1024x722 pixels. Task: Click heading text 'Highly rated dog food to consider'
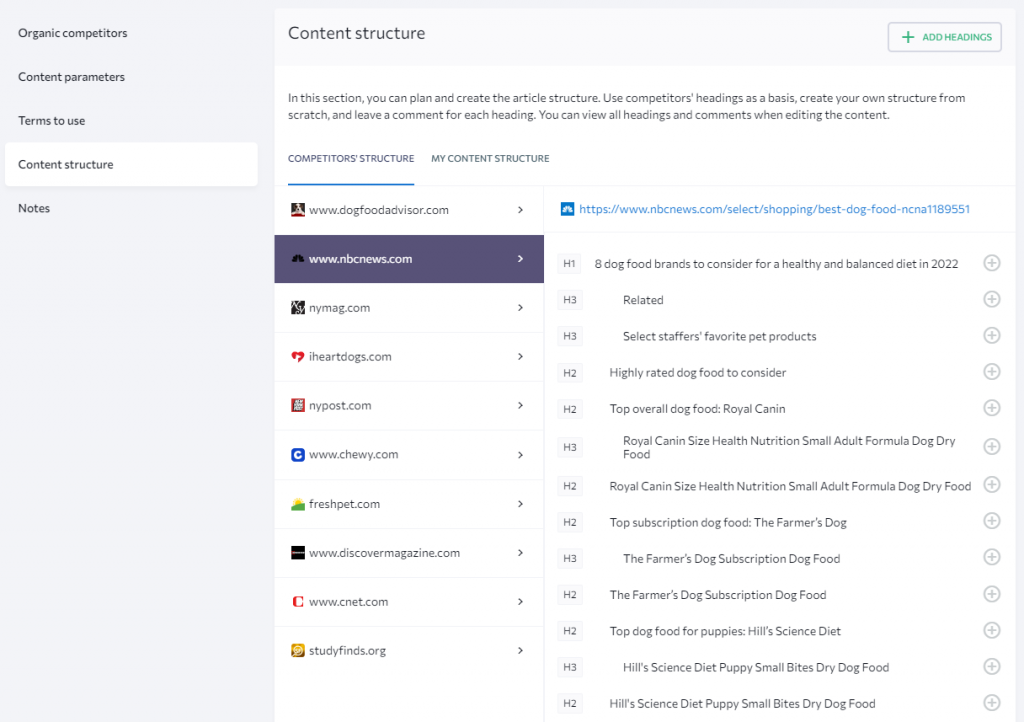point(697,372)
